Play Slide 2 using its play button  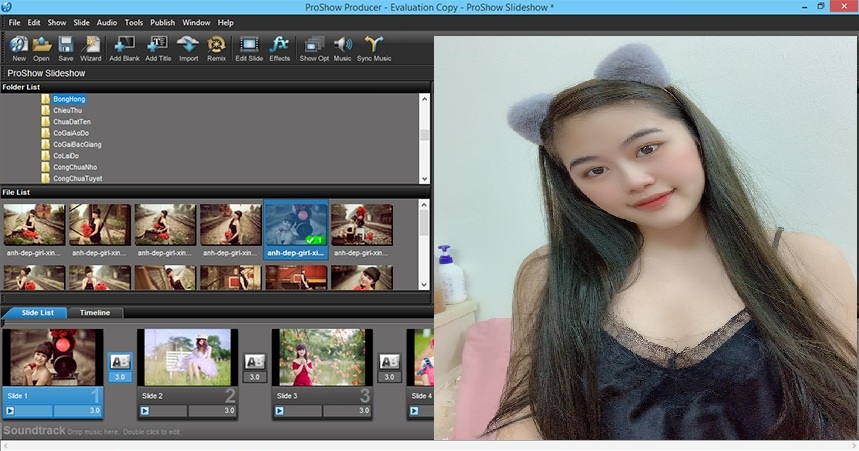point(145,410)
